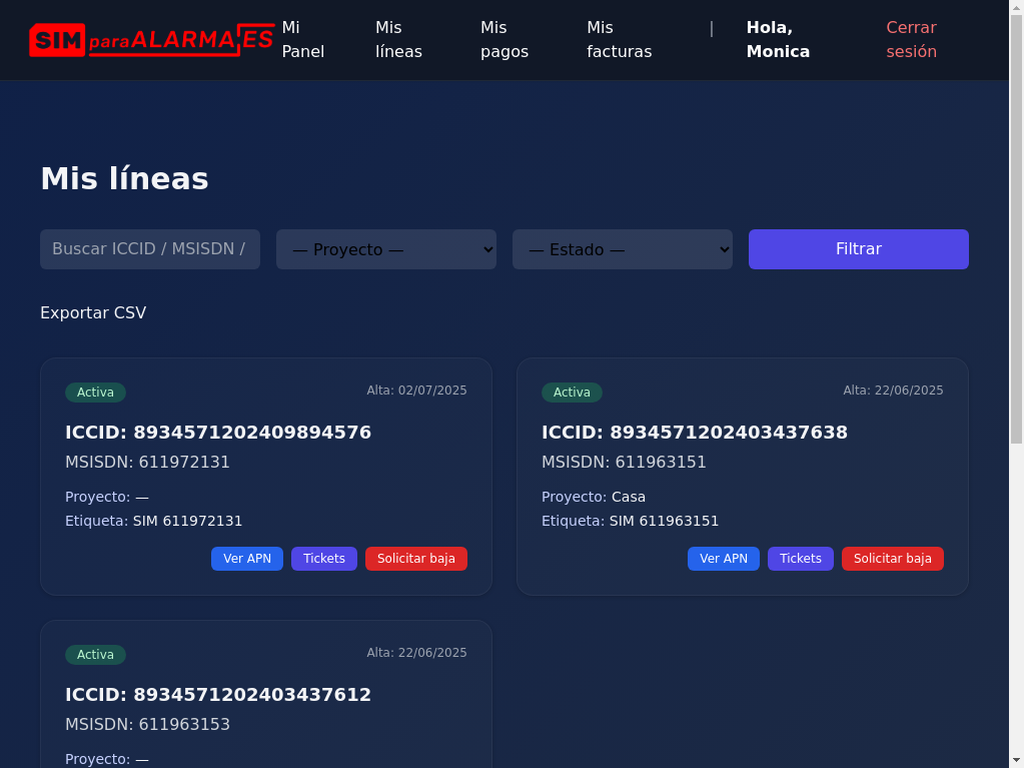The height and width of the screenshot is (768, 1024).
Task: Click MSISDN: 611963151 text
Action: point(624,462)
